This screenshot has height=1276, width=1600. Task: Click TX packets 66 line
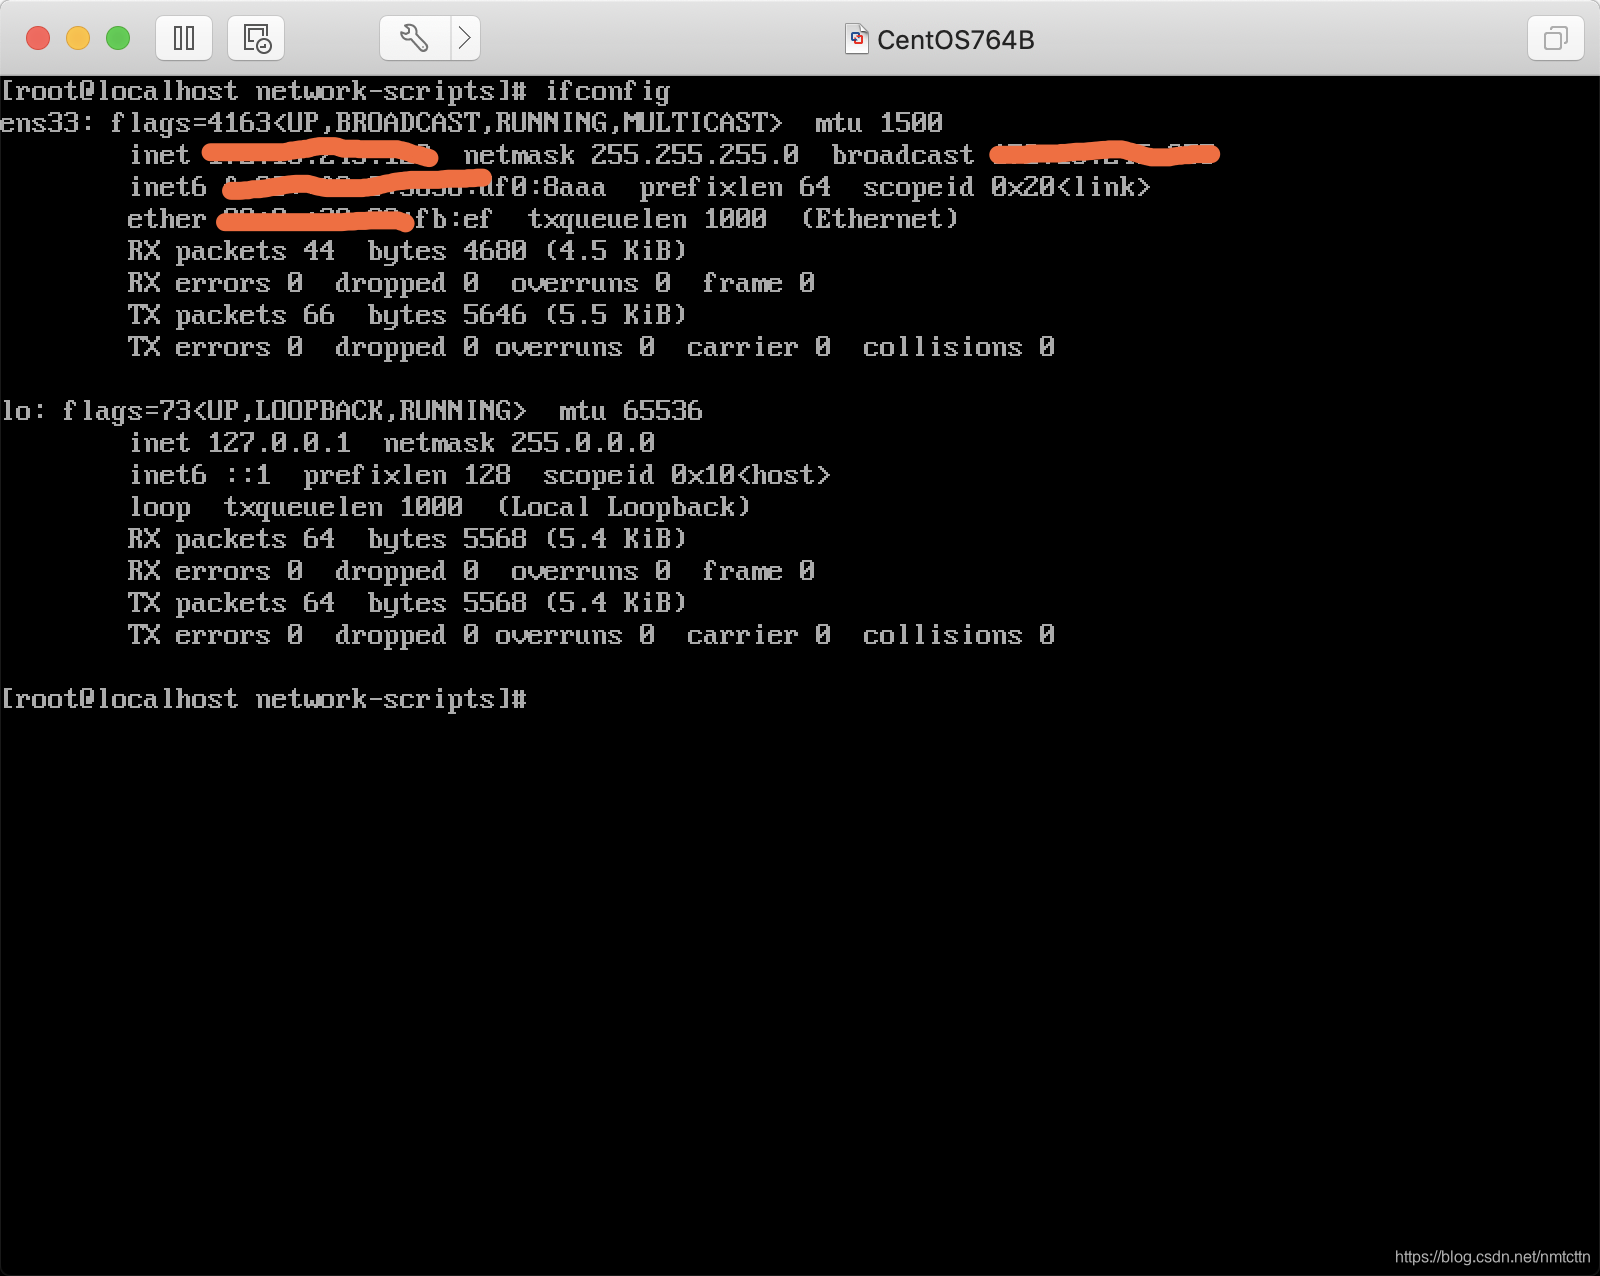click(231, 315)
